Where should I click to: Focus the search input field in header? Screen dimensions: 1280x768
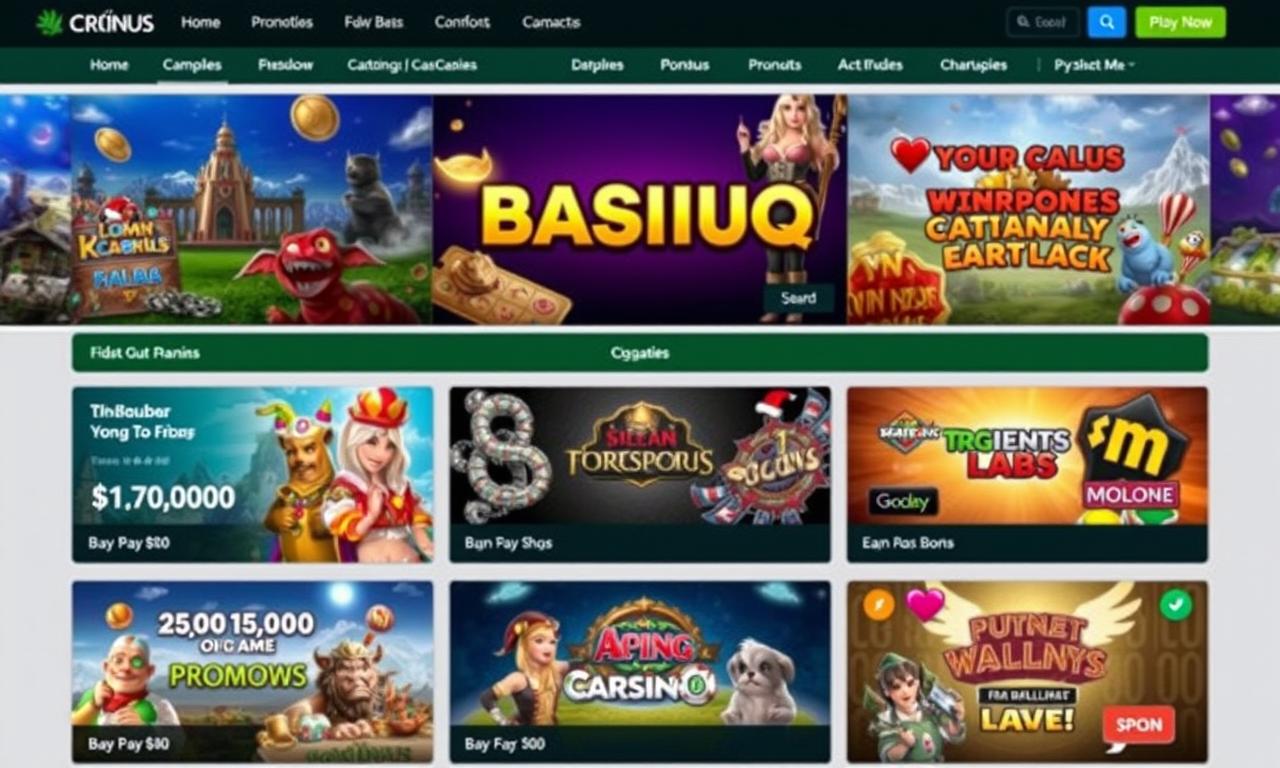tap(1043, 22)
